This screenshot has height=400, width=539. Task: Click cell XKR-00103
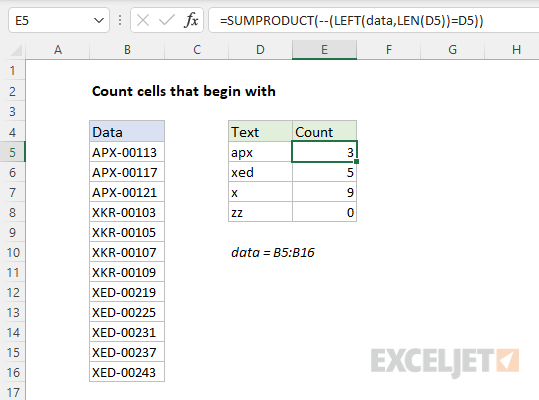[x=127, y=212]
